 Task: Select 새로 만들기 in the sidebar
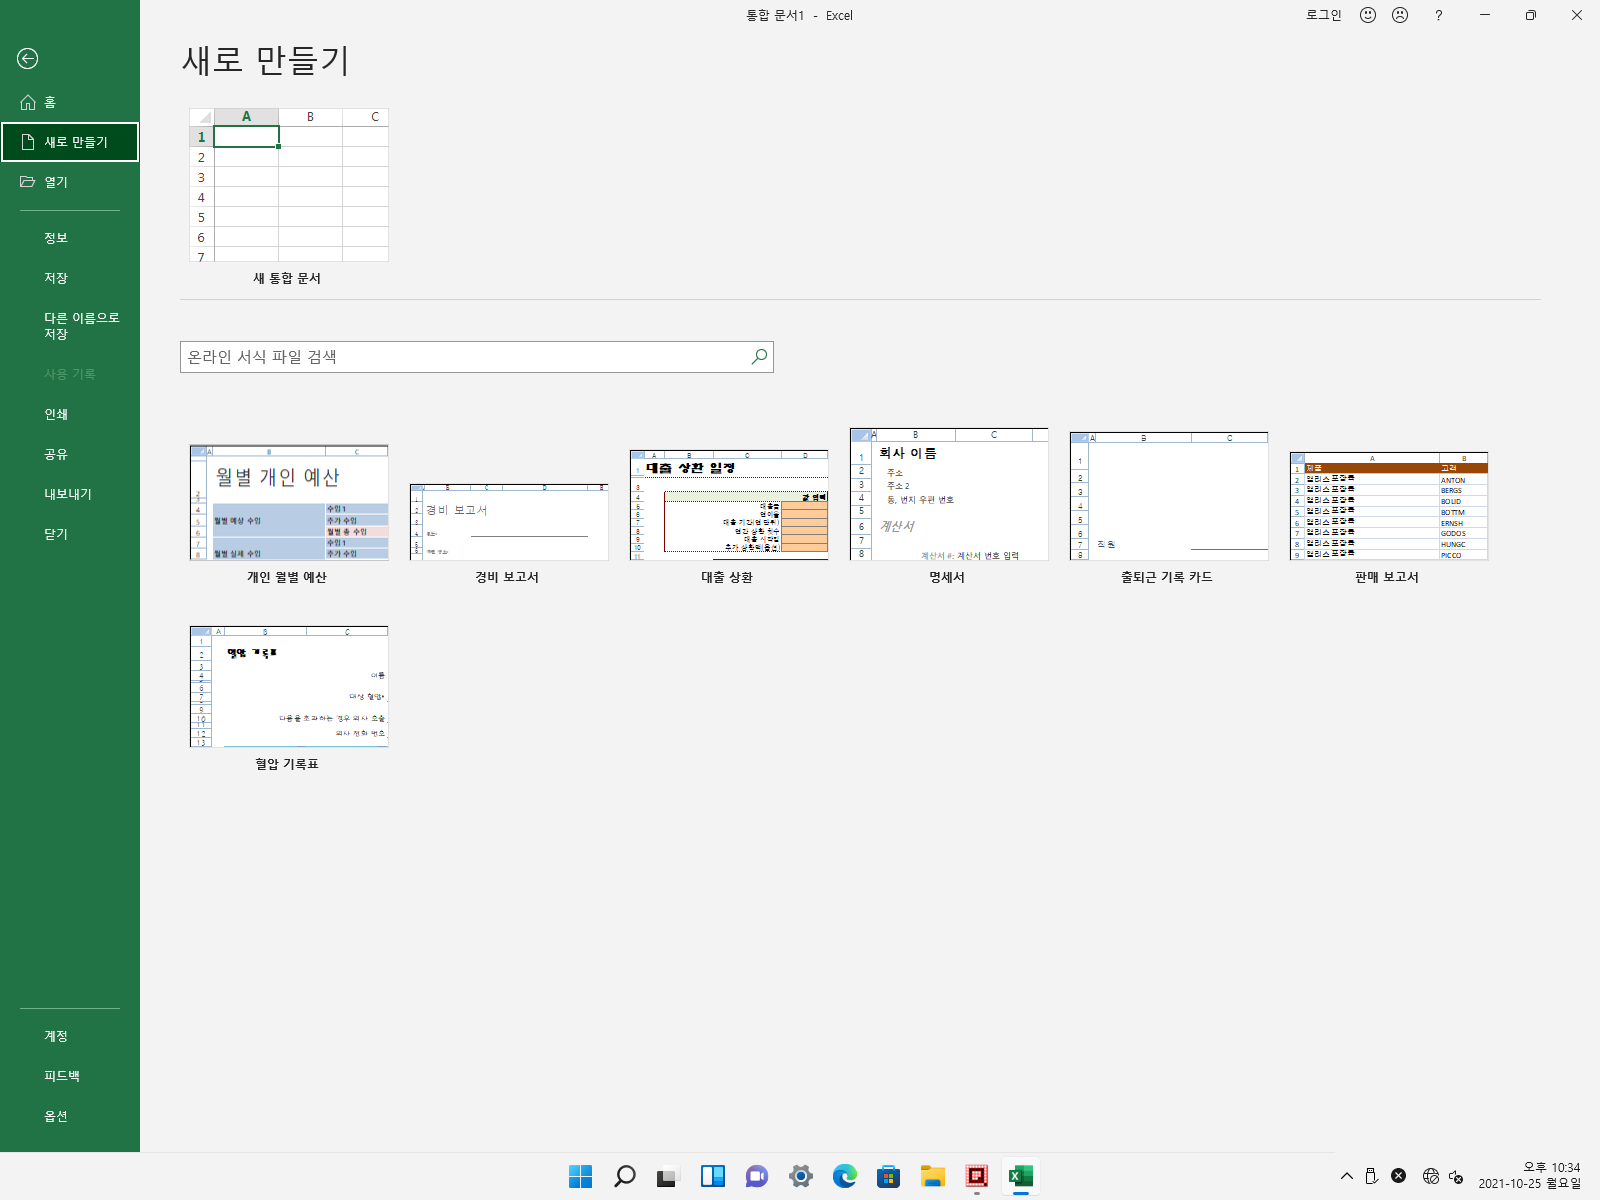[x=70, y=142]
